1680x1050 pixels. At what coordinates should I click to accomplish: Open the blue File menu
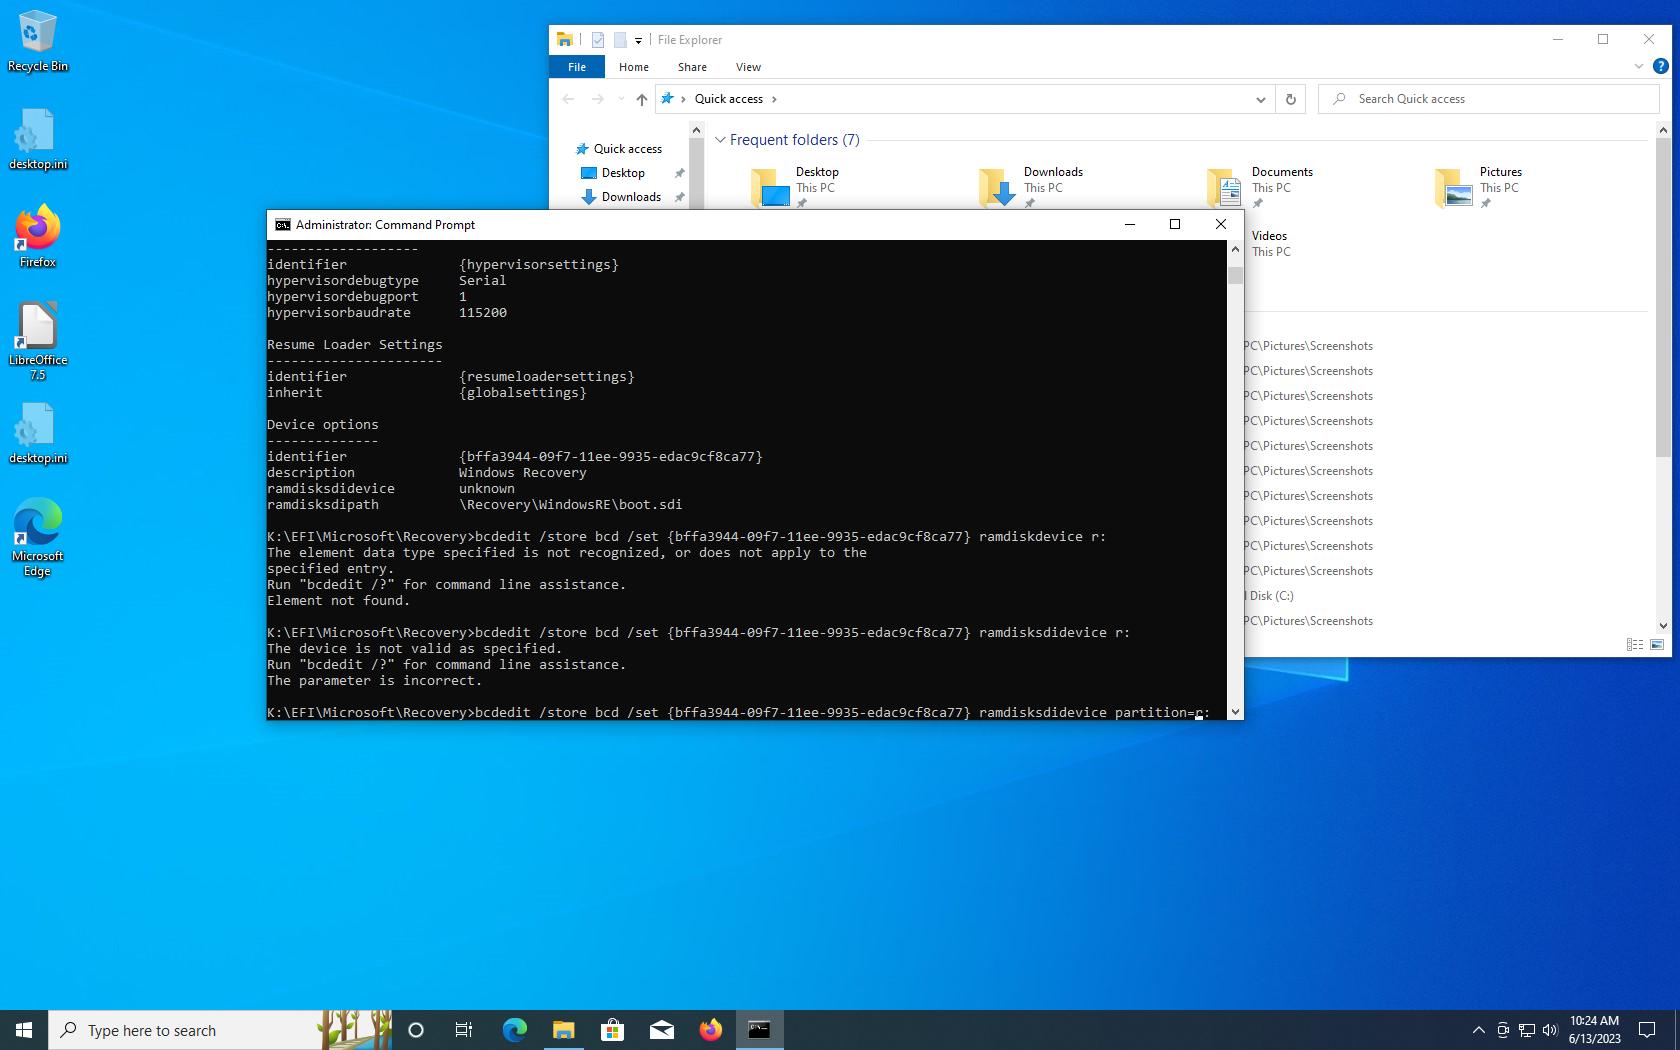577,67
